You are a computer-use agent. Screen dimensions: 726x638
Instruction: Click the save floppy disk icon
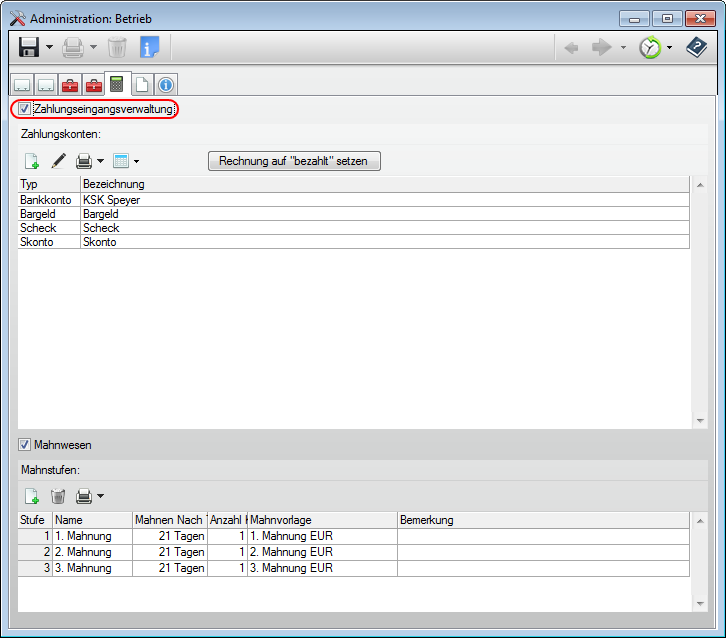tap(29, 47)
